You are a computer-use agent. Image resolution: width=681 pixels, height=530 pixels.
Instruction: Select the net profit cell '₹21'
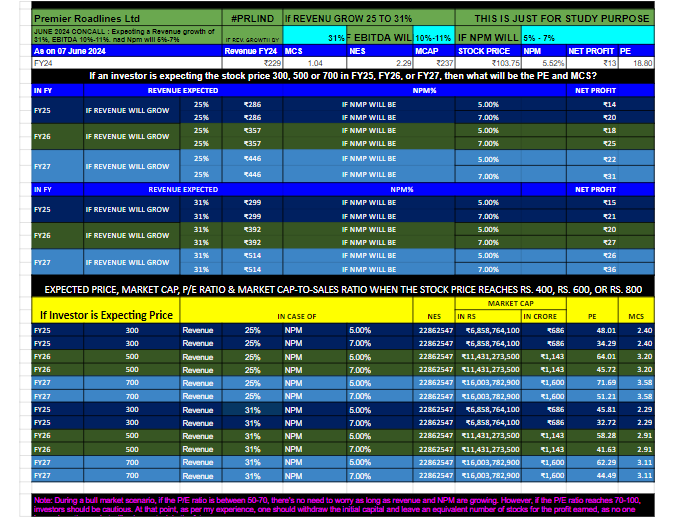click(610, 216)
